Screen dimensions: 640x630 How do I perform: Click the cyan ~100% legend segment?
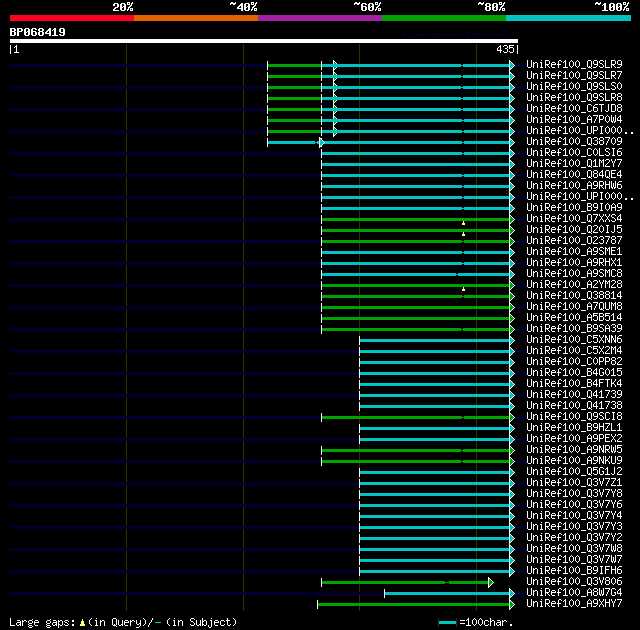click(569, 18)
